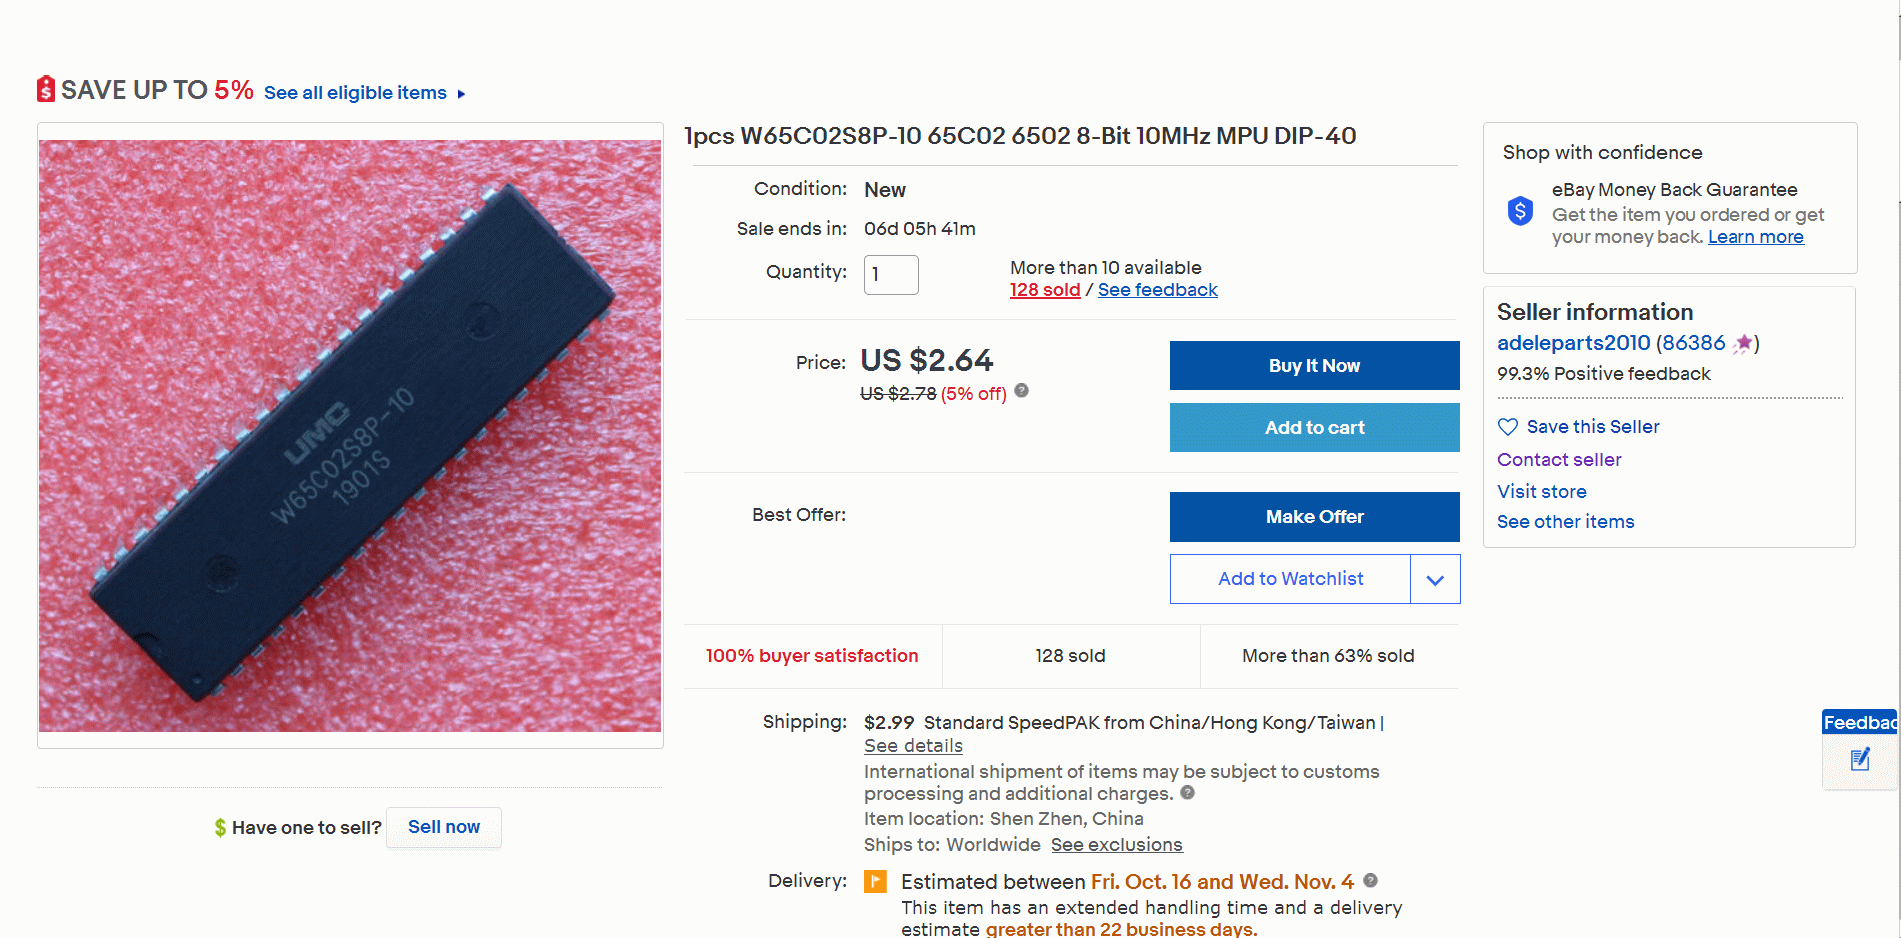Screen dimensions: 1901x938
Task: Click the red savings tag icon
Action: [46, 89]
